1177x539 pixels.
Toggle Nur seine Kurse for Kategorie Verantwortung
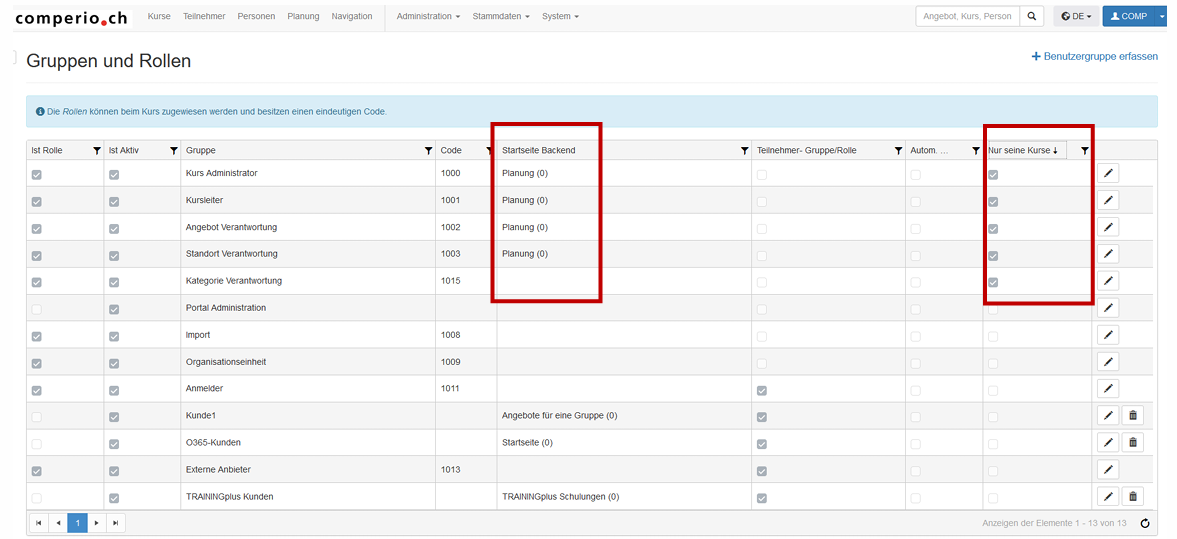point(993,282)
